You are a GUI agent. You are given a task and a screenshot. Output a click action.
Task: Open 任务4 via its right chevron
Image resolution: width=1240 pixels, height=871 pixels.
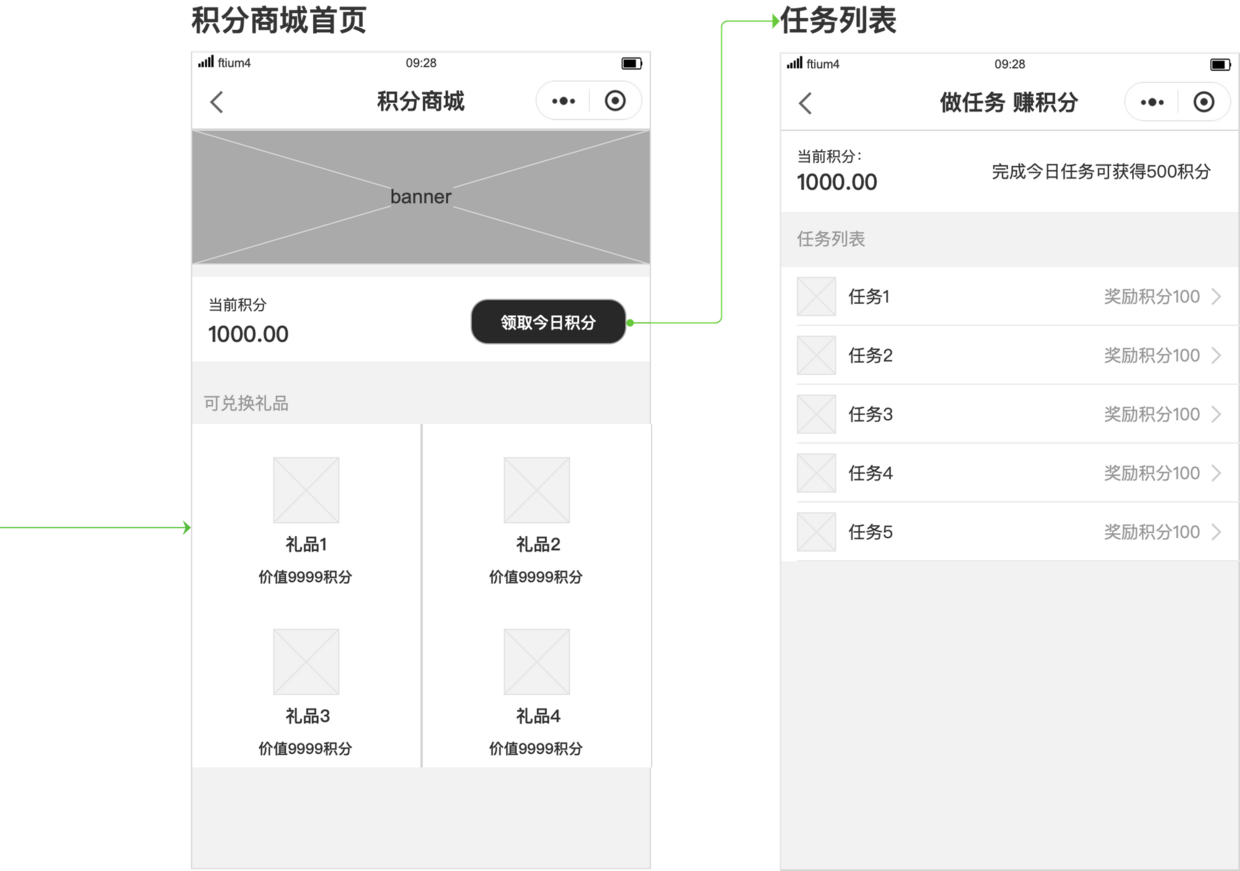[x=1216, y=473]
